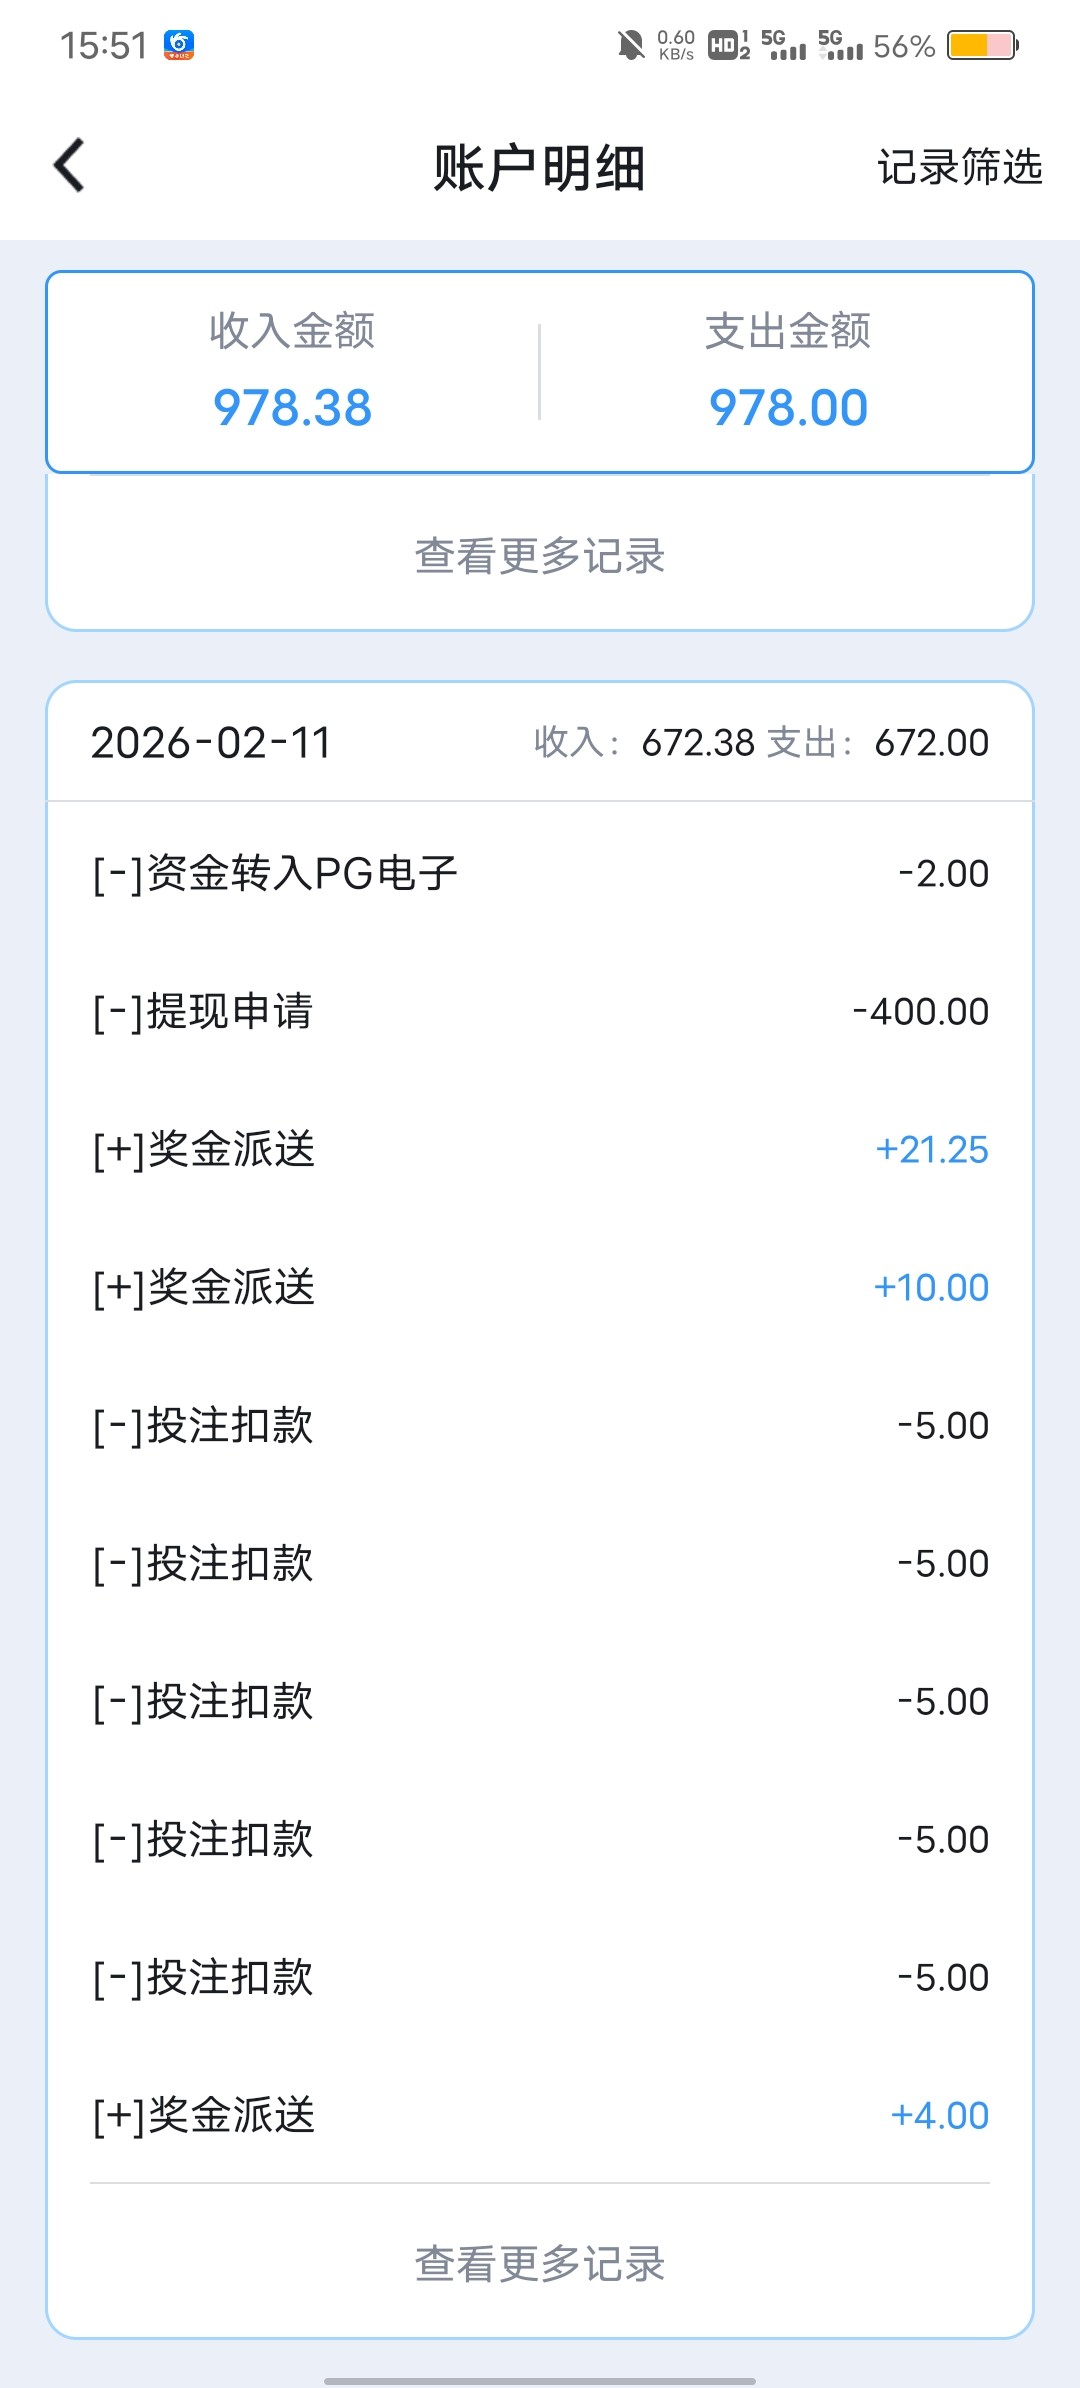Tap the first 5G signal icon
The image size is (1080, 2388).
(783, 45)
